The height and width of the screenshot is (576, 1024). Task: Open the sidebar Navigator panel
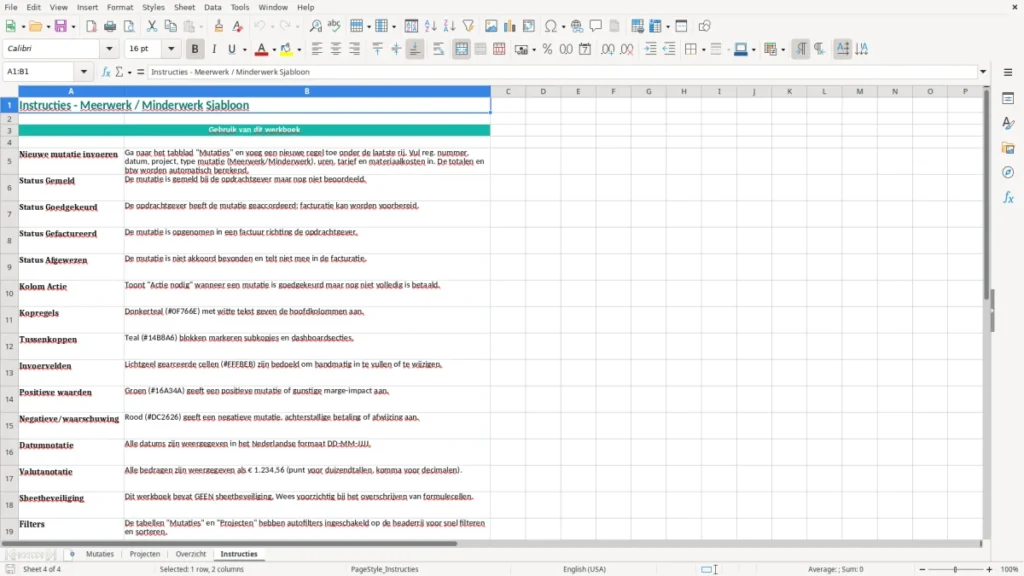pos(1008,172)
